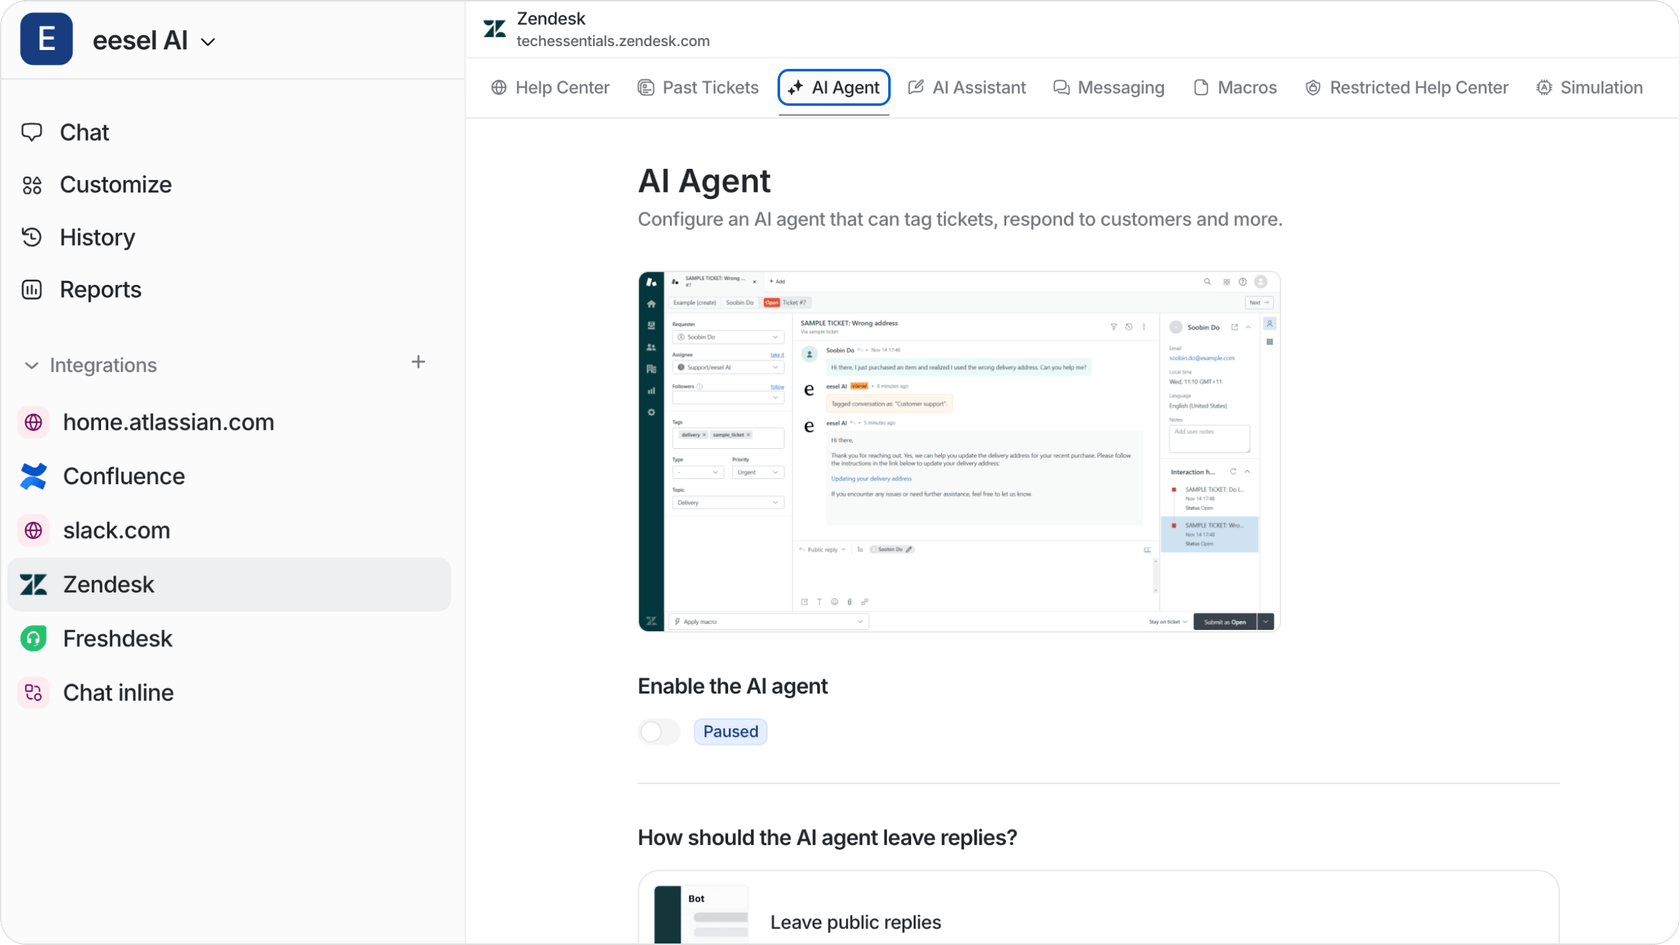1680x945 pixels.
Task: Select the Chat inline integration
Action: [118, 692]
